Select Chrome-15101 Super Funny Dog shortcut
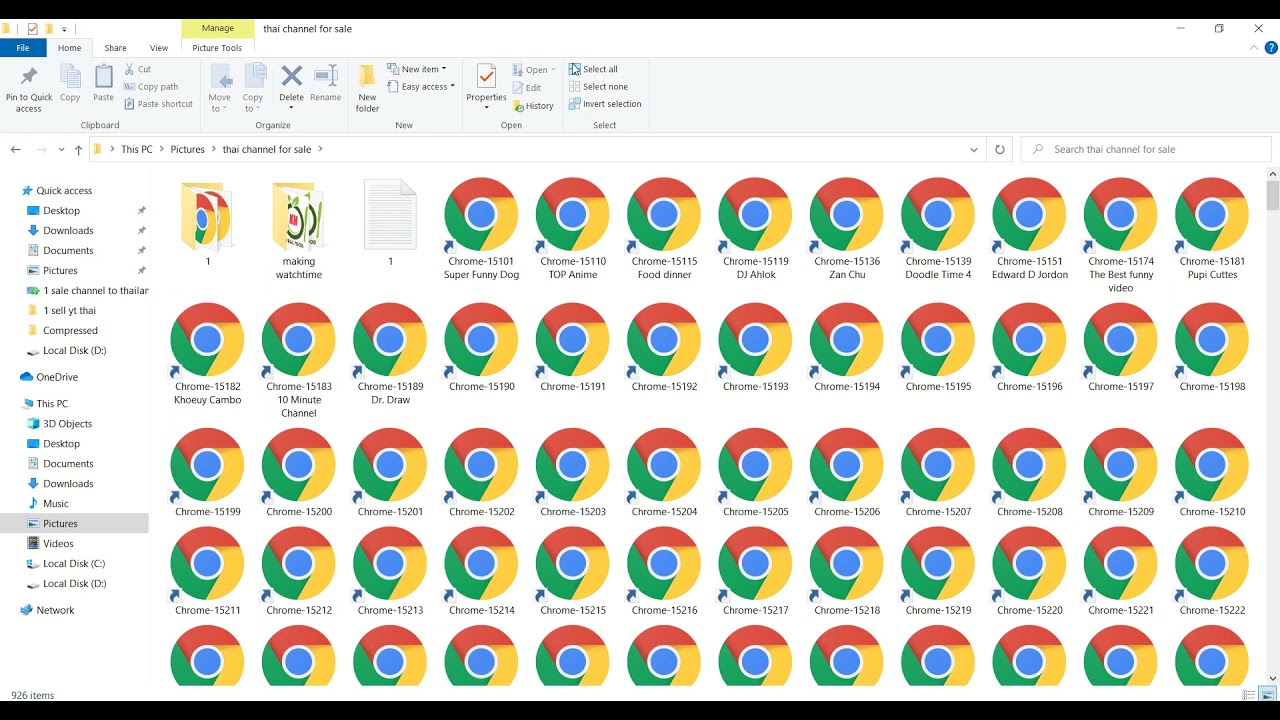 [x=481, y=229]
